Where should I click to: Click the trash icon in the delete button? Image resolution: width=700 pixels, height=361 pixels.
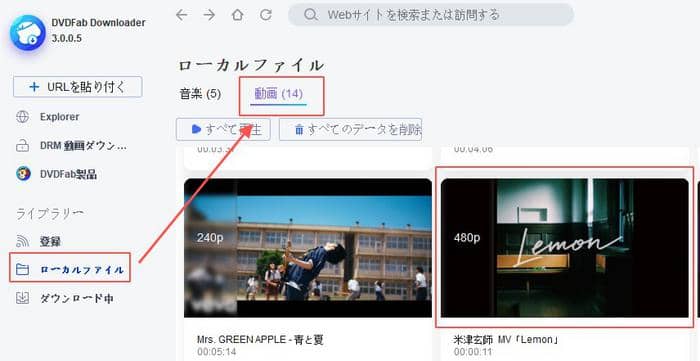click(x=299, y=130)
